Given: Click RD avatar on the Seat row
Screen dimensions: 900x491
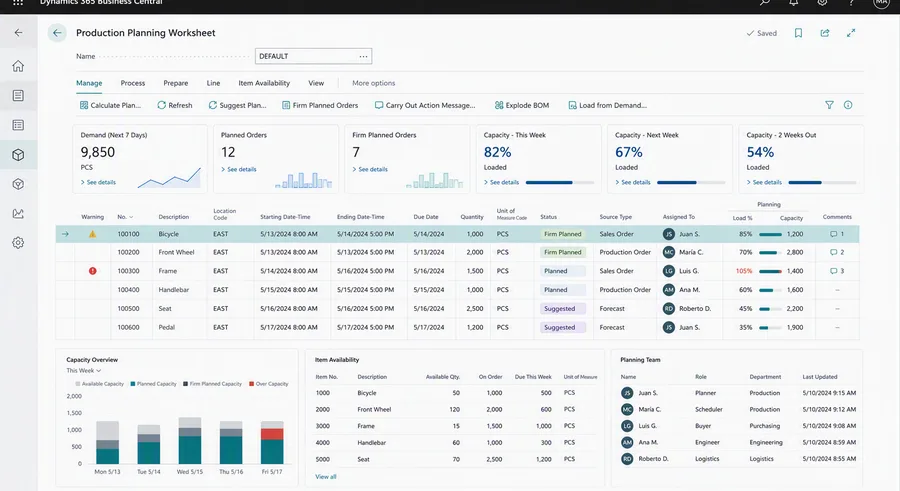Looking at the screenshot, I should point(669,308).
